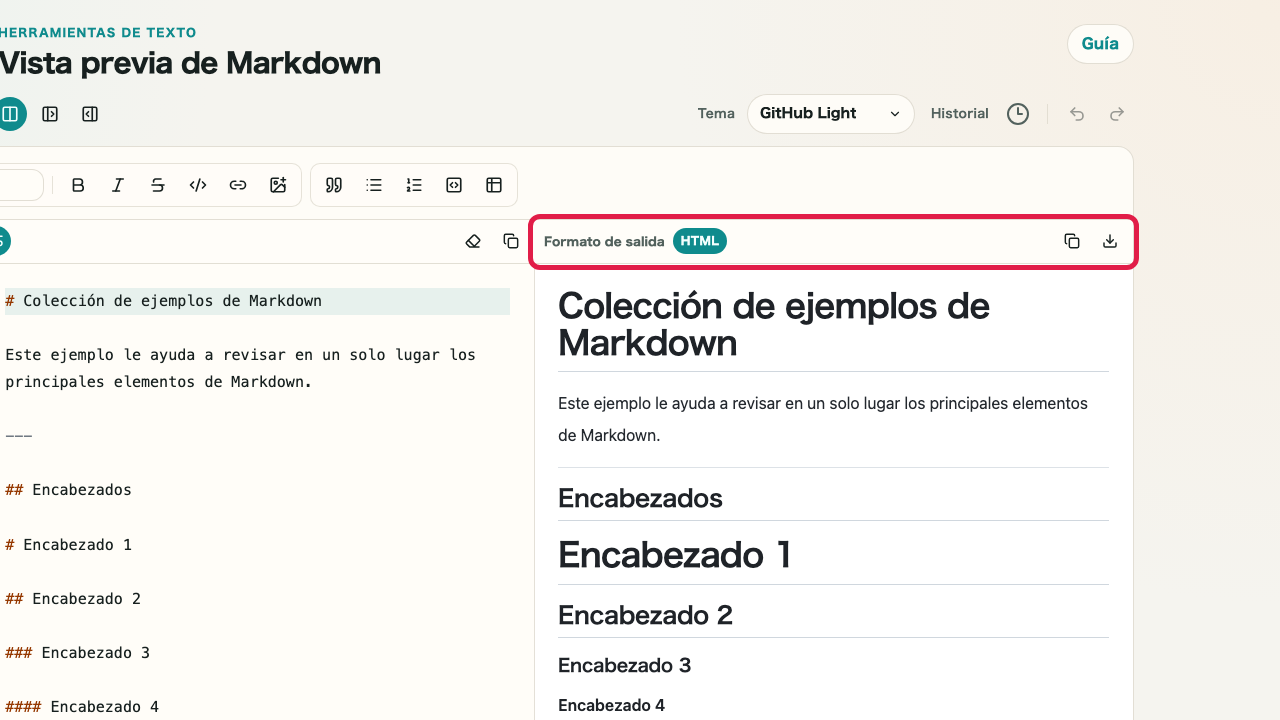Click preview heading 'Encabezado 3'
Screen dimensions: 1280x720
(x=625, y=665)
